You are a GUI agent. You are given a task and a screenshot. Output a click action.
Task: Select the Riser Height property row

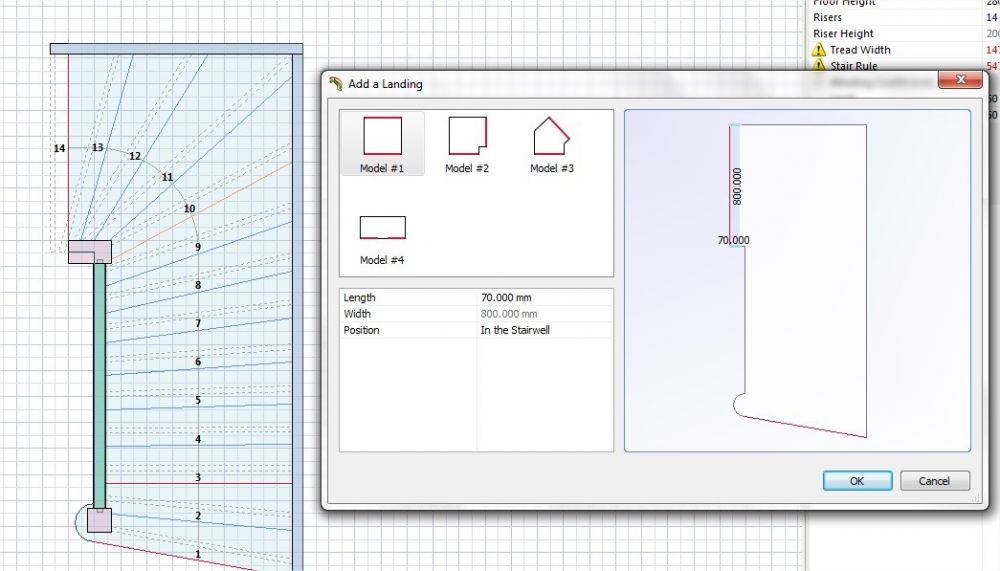coord(904,33)
